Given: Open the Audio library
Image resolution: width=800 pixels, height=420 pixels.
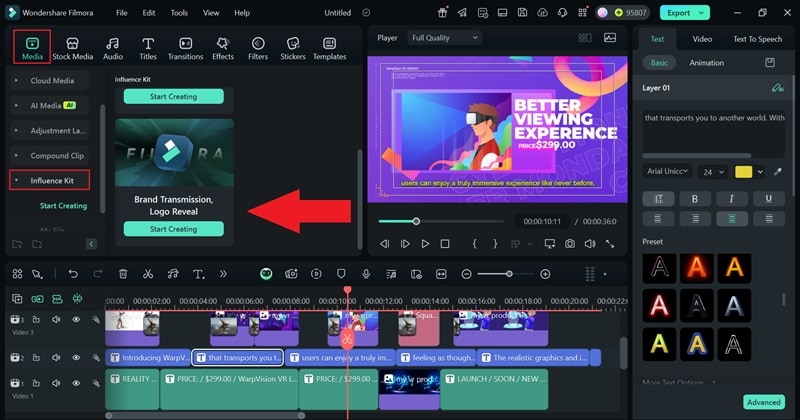Looking at the screenshot, I should (x=113, y=49).
